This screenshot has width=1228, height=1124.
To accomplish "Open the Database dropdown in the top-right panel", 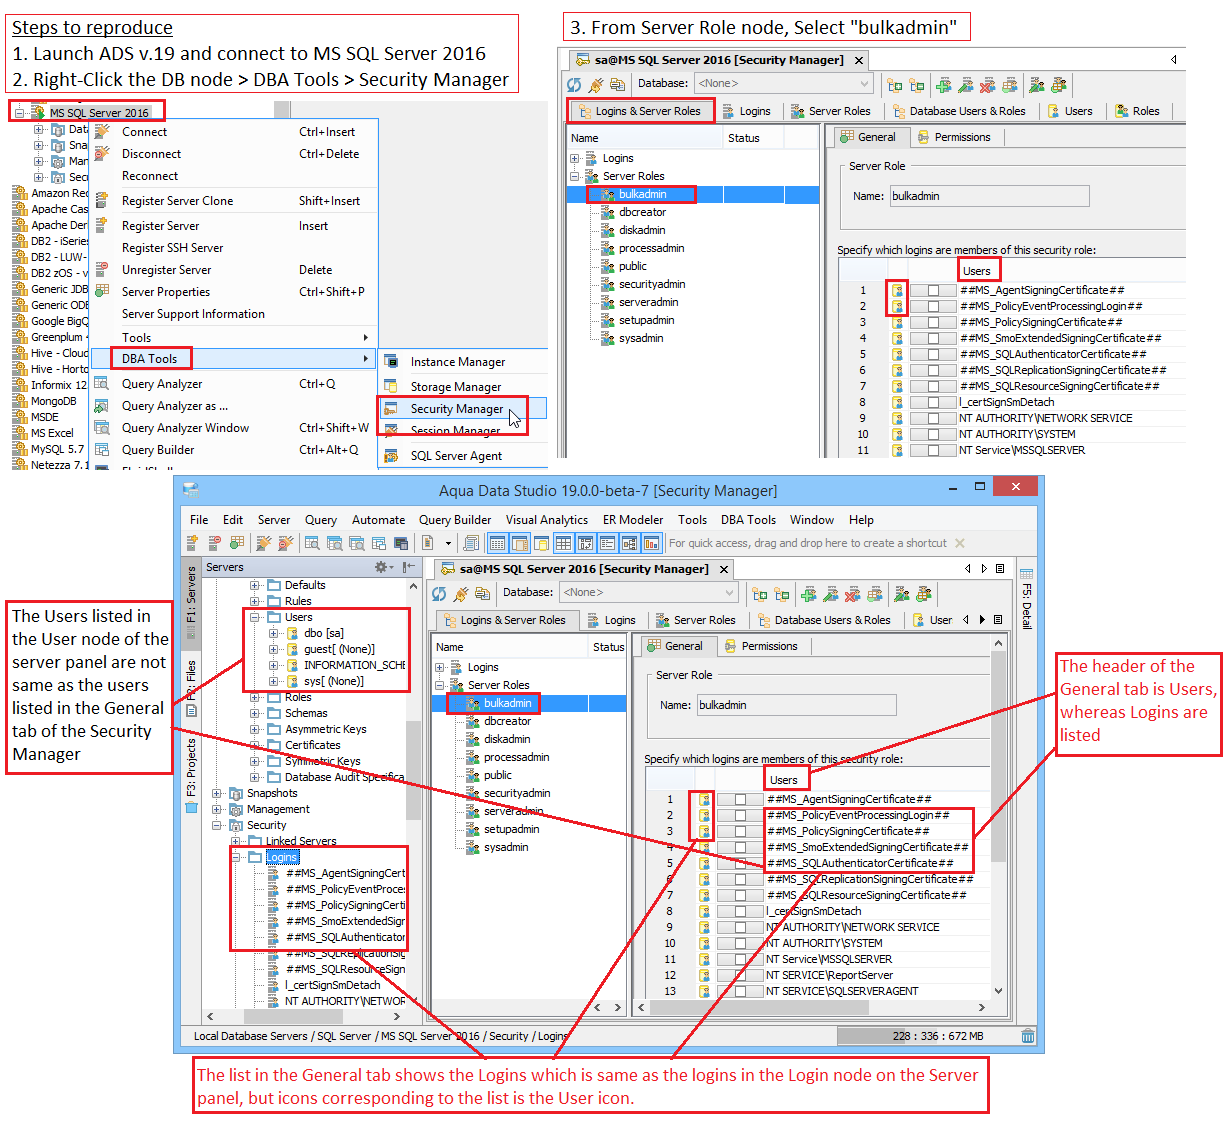I will (x=783, y=84).
